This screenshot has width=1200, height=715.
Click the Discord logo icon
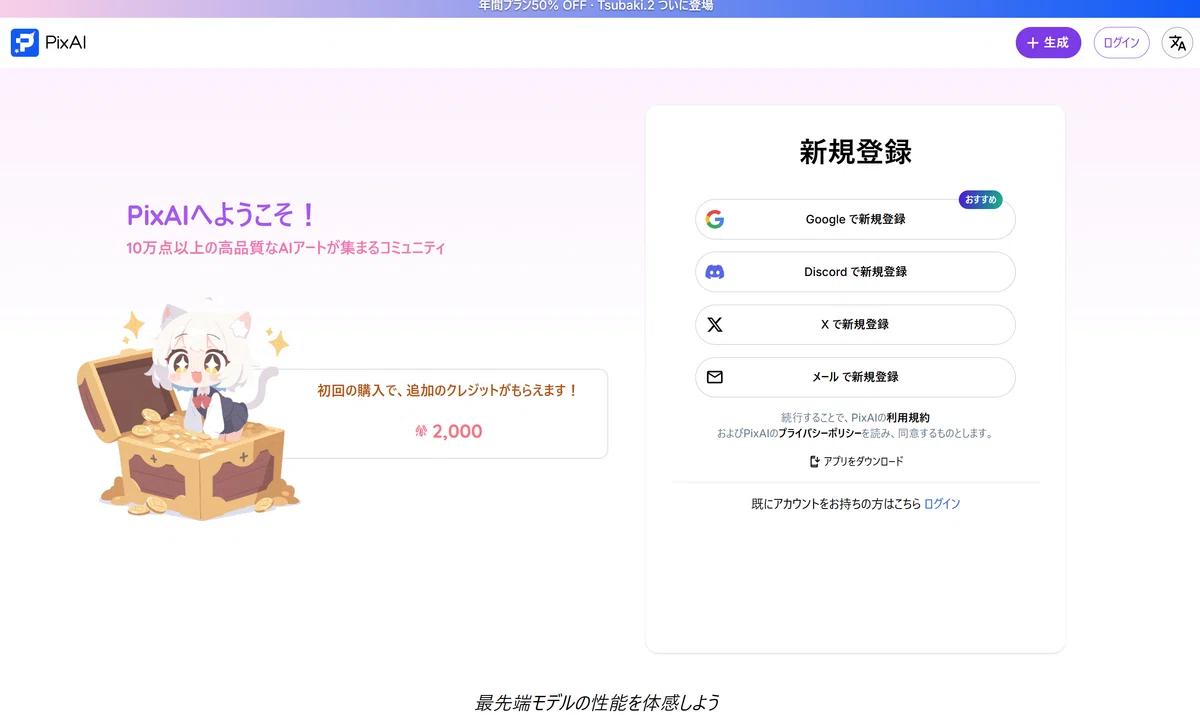tap(714, 272)
